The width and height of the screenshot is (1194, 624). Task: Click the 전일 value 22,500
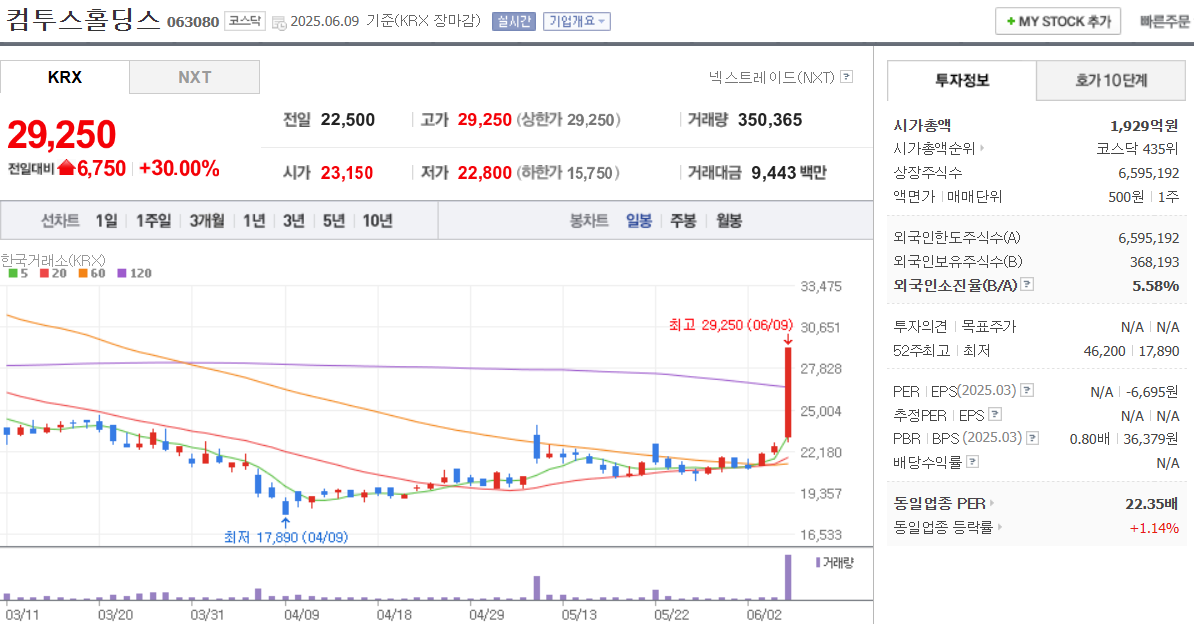pos(348,120)
